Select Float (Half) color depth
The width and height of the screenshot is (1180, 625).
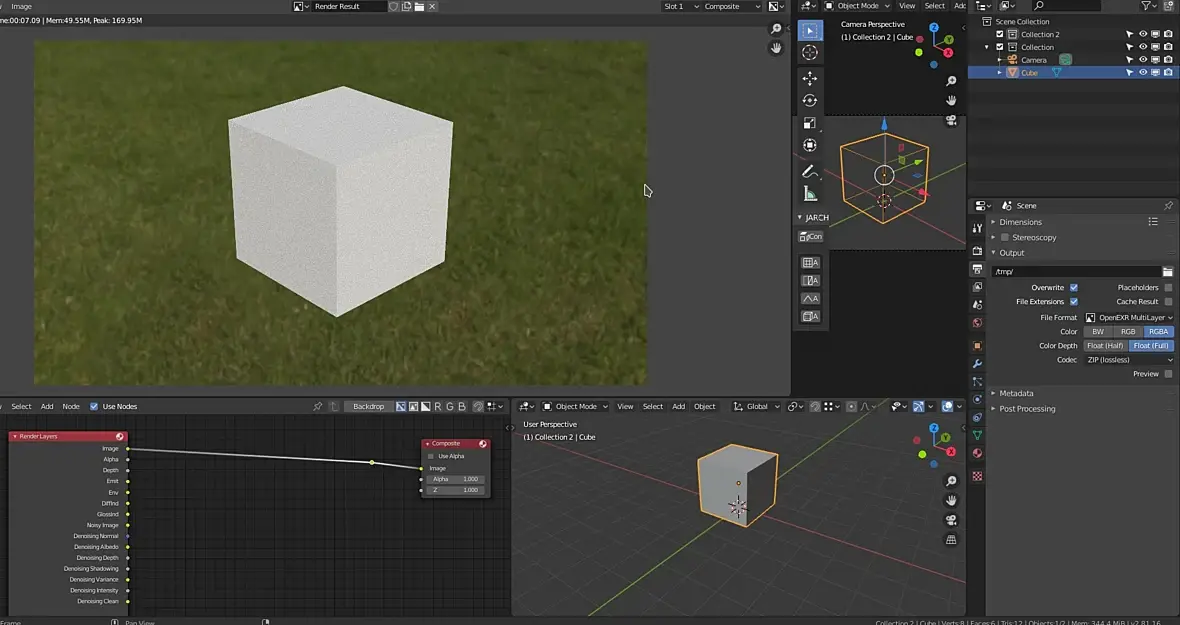click(1106, 345)
